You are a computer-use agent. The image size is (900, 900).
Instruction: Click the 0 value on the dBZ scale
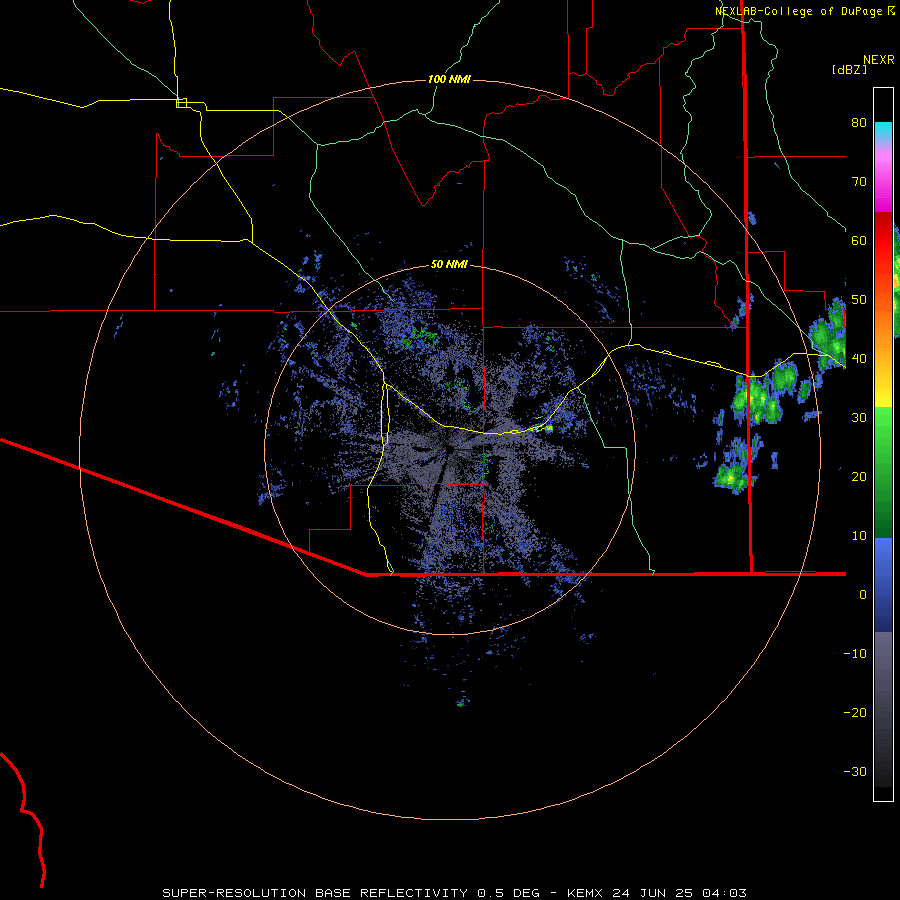click(863, 595)
